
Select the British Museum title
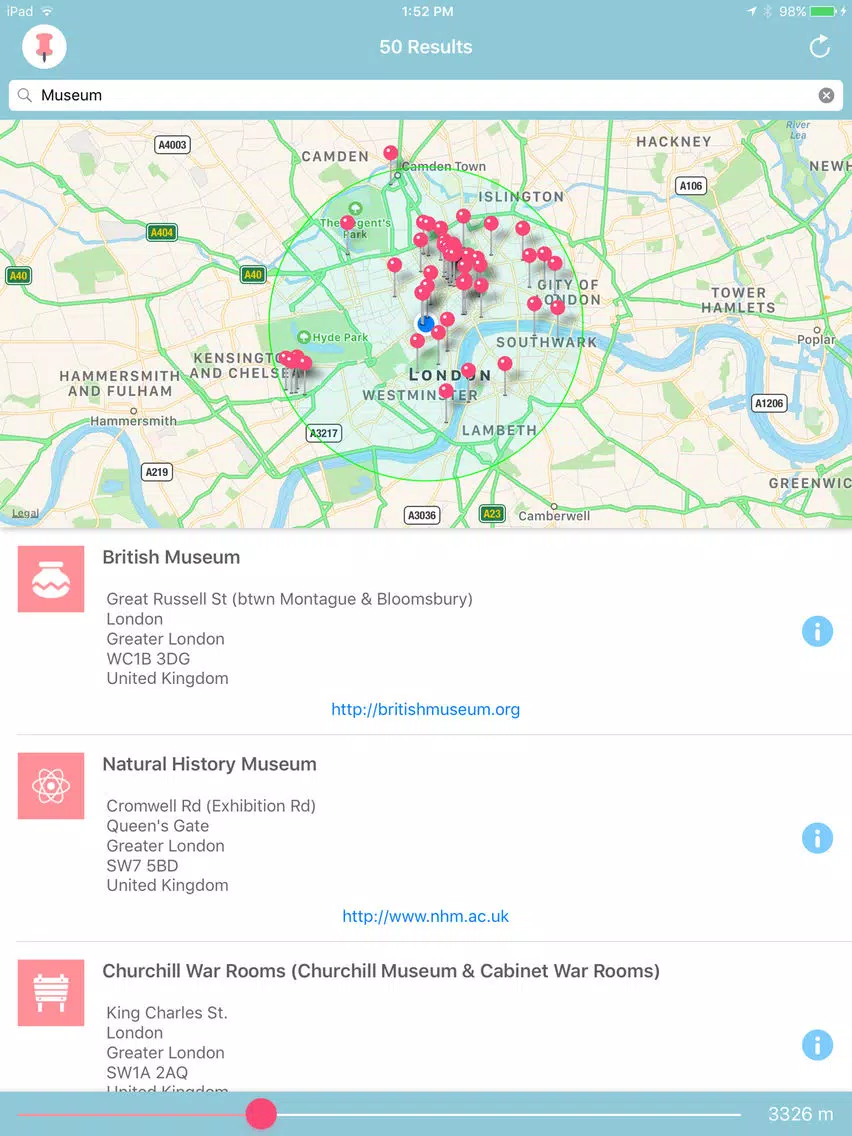tap(171, 557)
